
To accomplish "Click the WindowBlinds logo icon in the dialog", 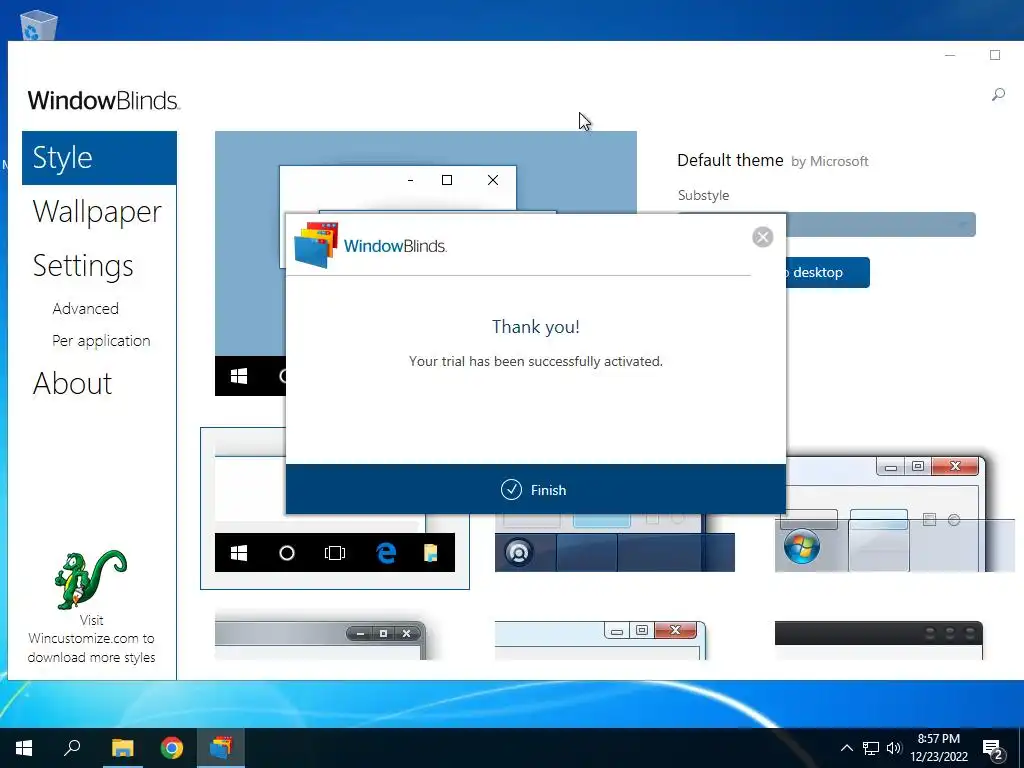I will tap(316, 245).
